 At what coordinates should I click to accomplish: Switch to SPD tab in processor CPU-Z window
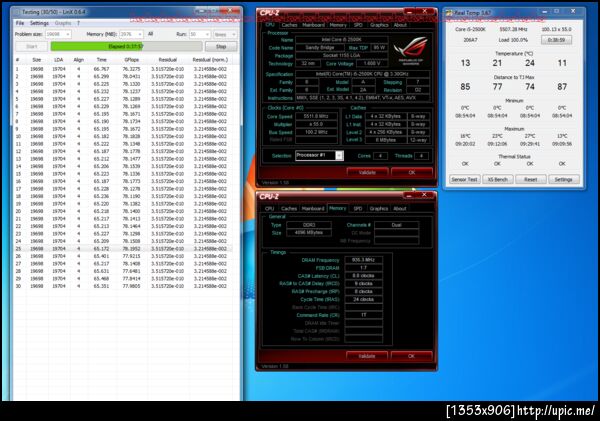pyautogui.click(x=358, y=25)
